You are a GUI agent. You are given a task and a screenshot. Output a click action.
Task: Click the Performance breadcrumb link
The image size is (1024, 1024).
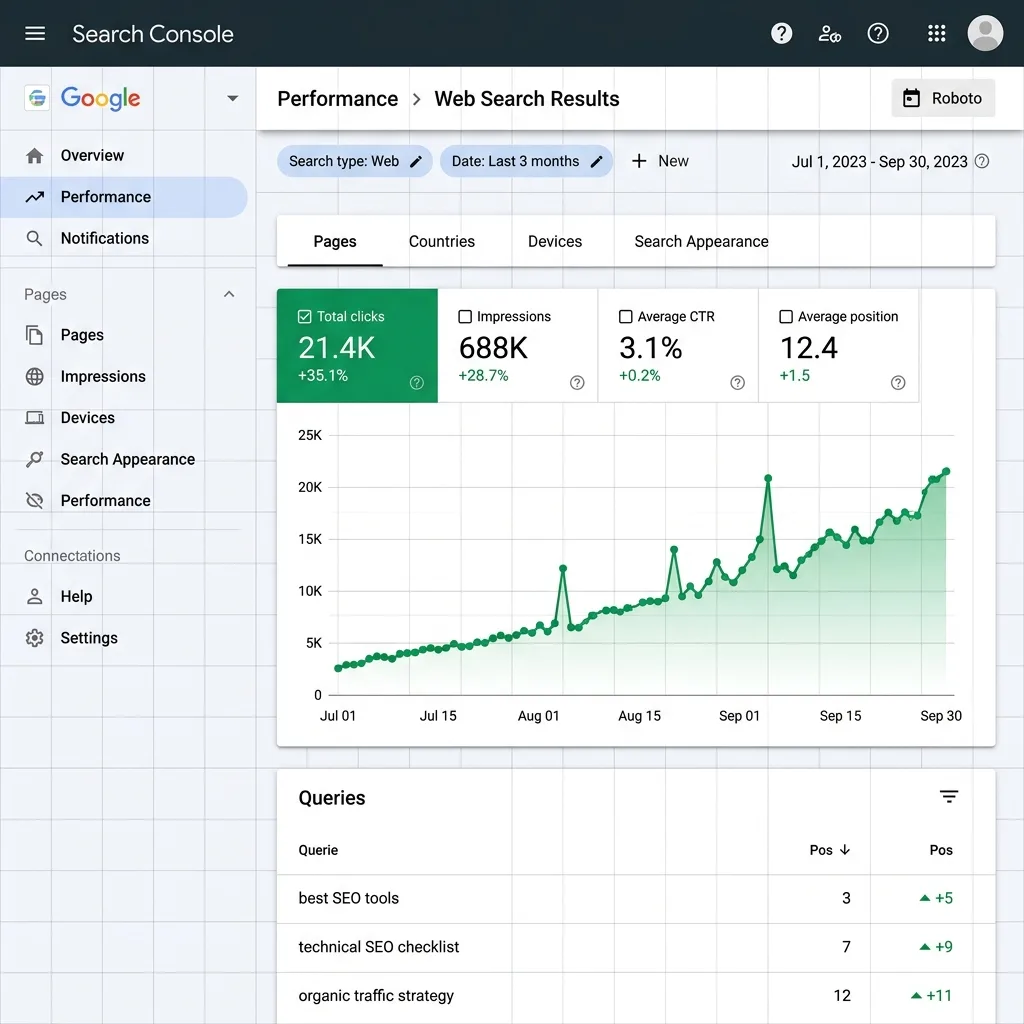338,99
